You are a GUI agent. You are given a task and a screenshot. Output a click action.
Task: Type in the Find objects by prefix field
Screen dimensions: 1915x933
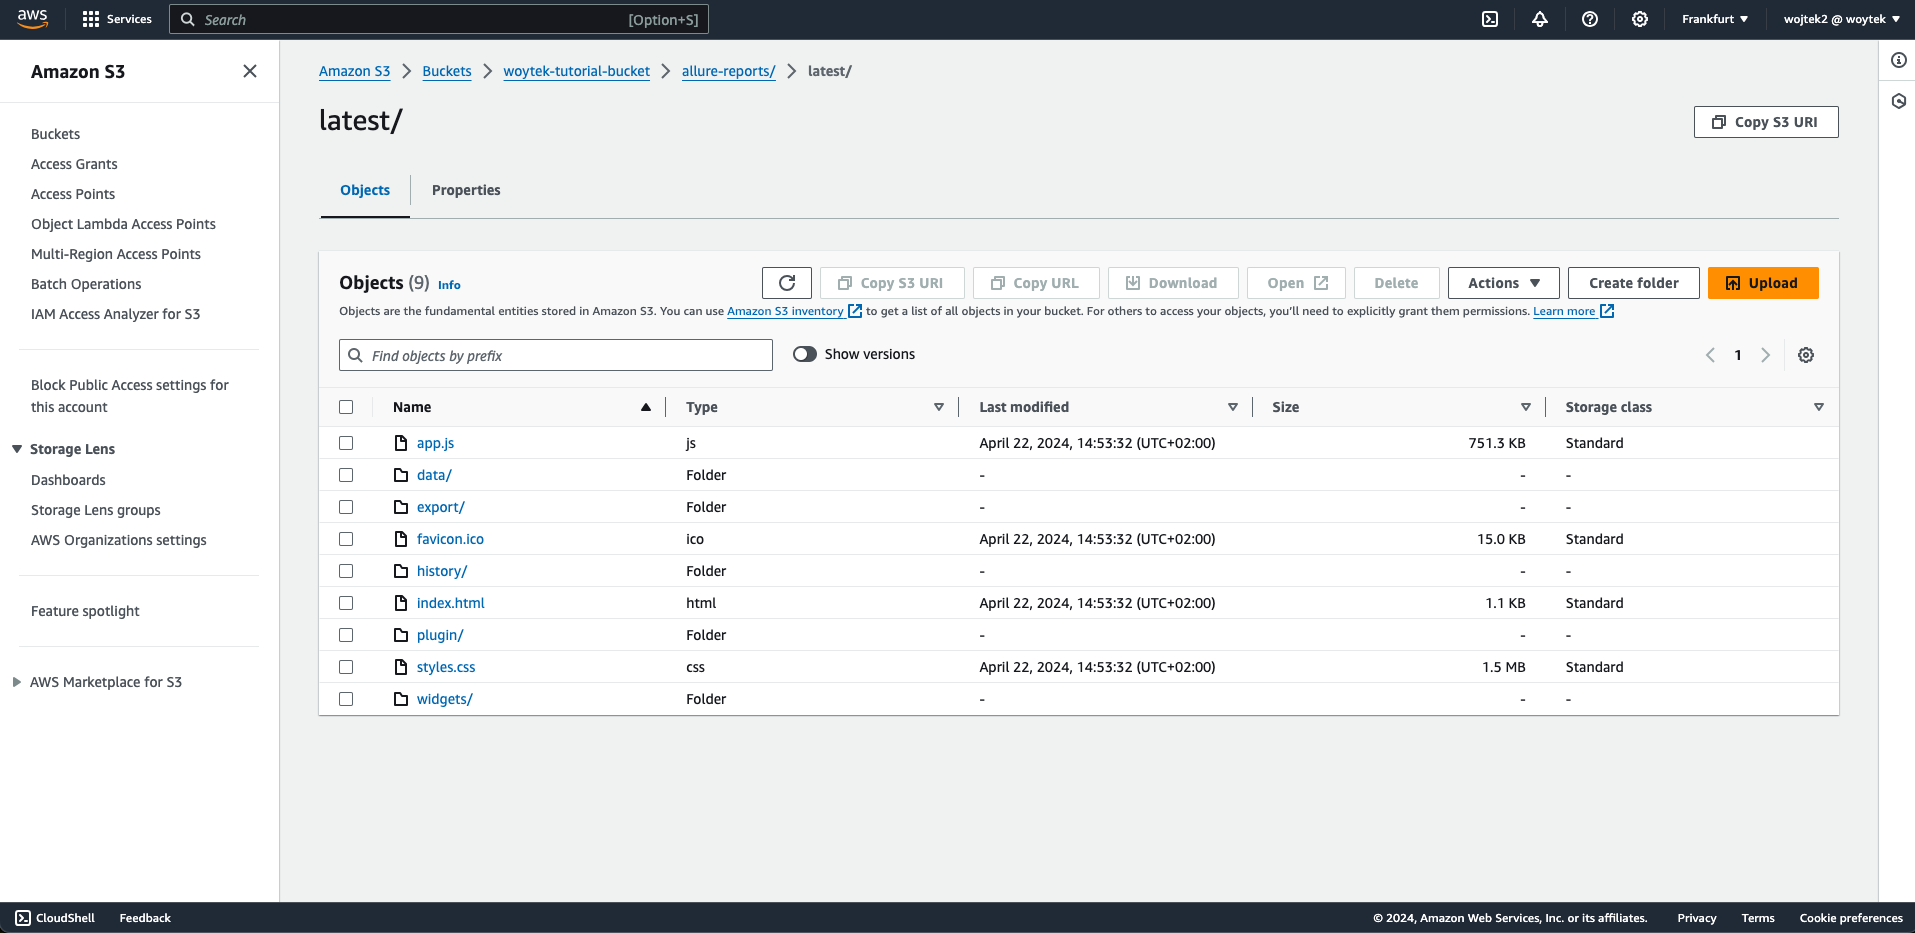(555, 355)
